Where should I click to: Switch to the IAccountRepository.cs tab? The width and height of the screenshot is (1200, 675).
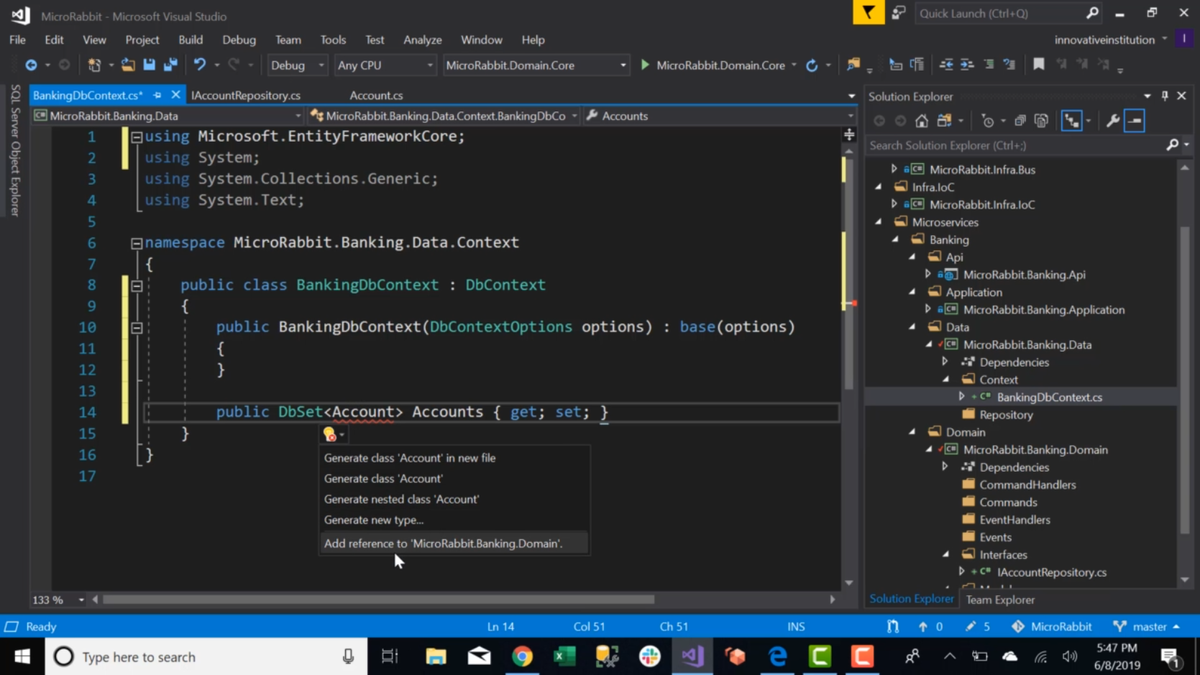click(x=245, y=95)
